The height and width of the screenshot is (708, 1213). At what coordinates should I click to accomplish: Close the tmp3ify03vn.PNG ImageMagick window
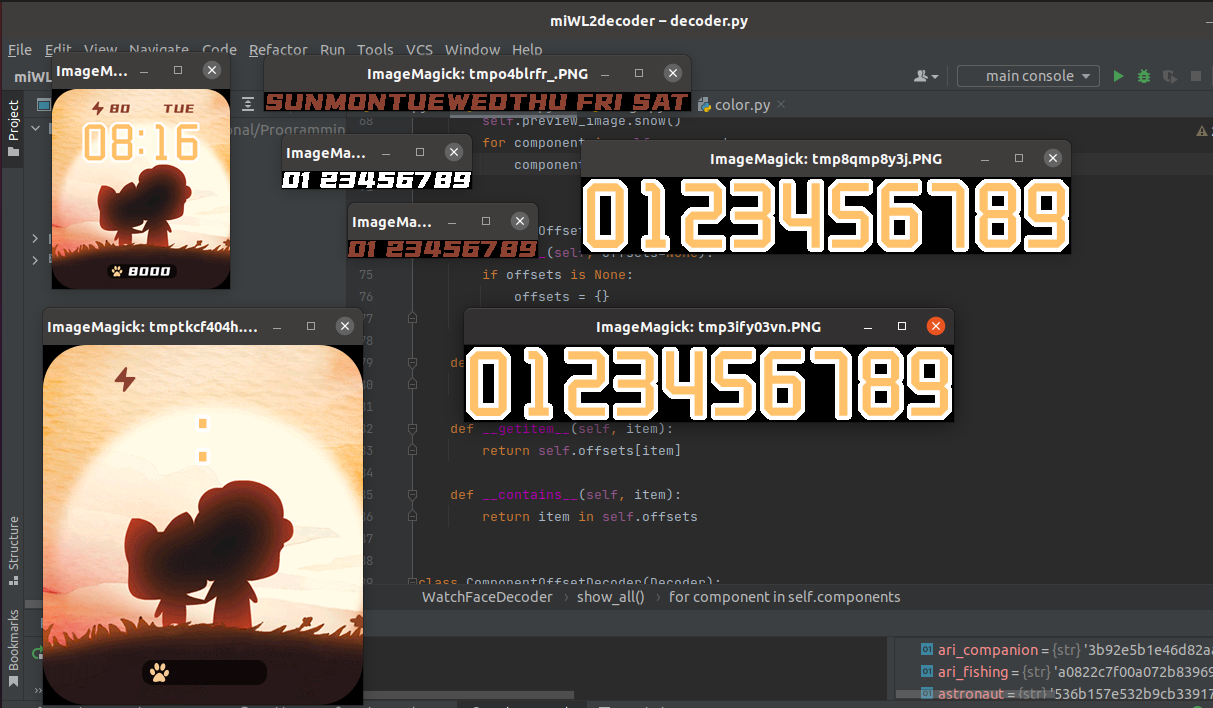point(936,327)
